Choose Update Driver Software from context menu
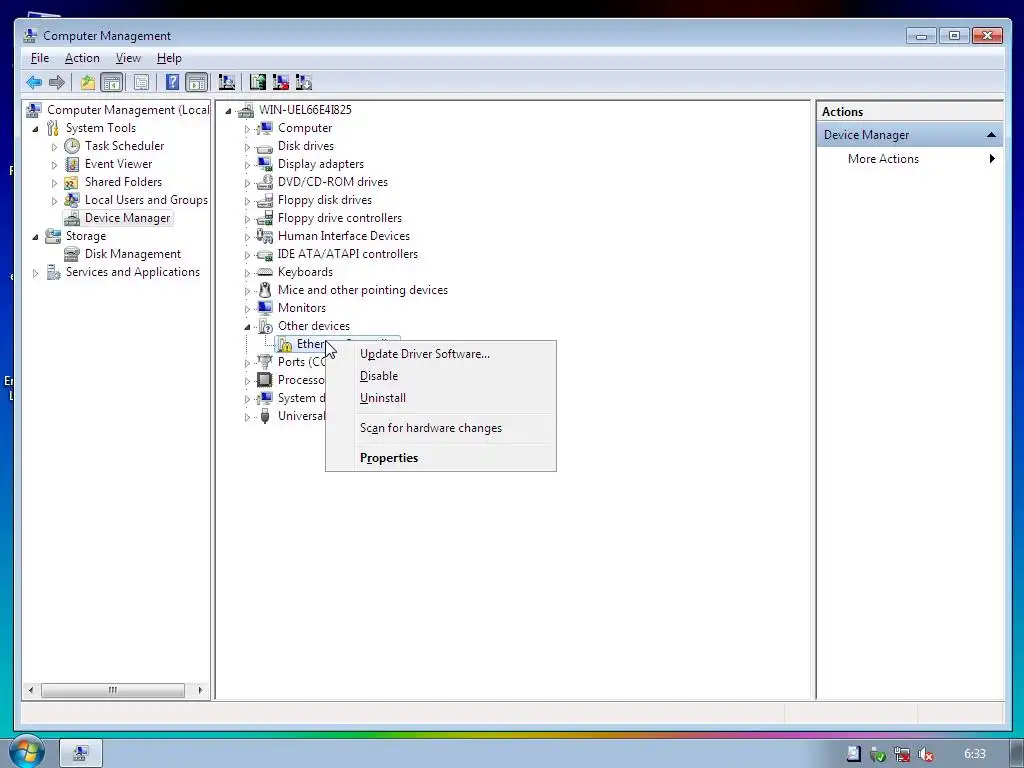The image size is (1024, 768). pyautogui.click(x=441, y=354)
